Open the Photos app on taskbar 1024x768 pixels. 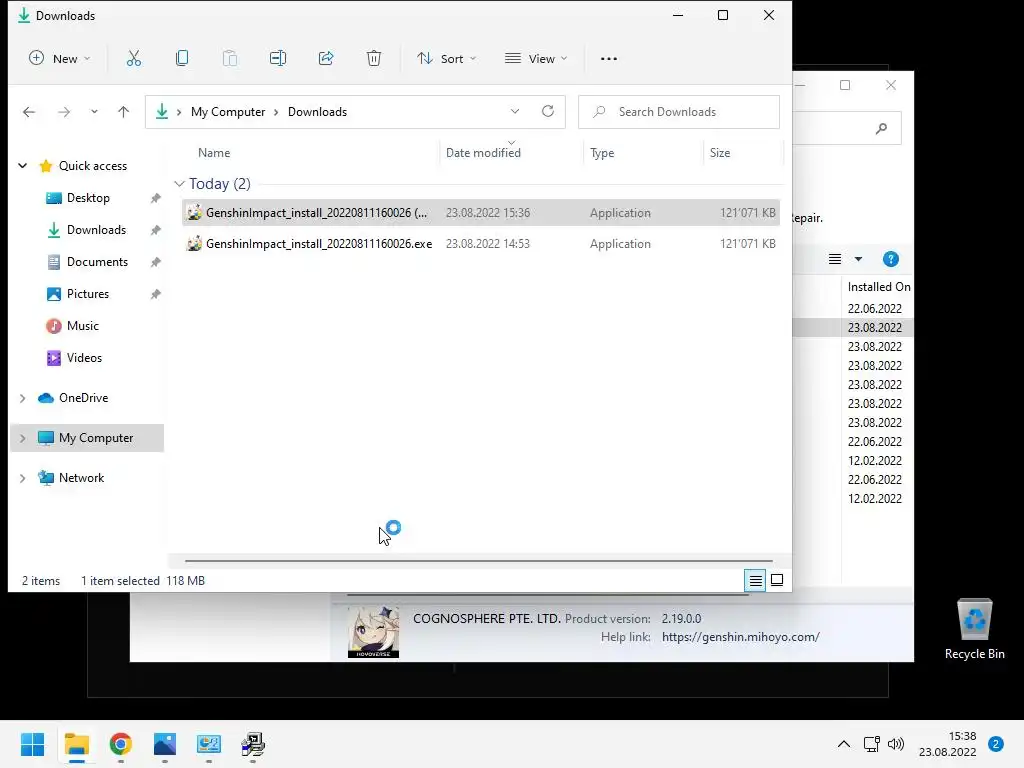(165, 744)
